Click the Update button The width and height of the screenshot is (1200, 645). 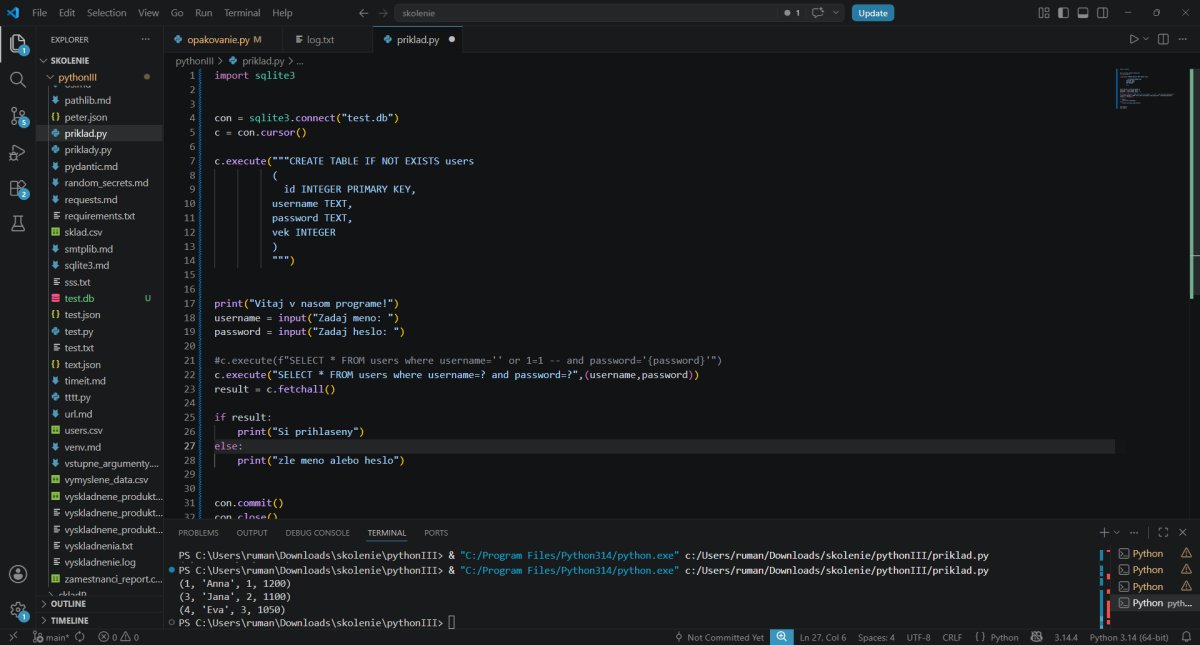tap(873, 13)
